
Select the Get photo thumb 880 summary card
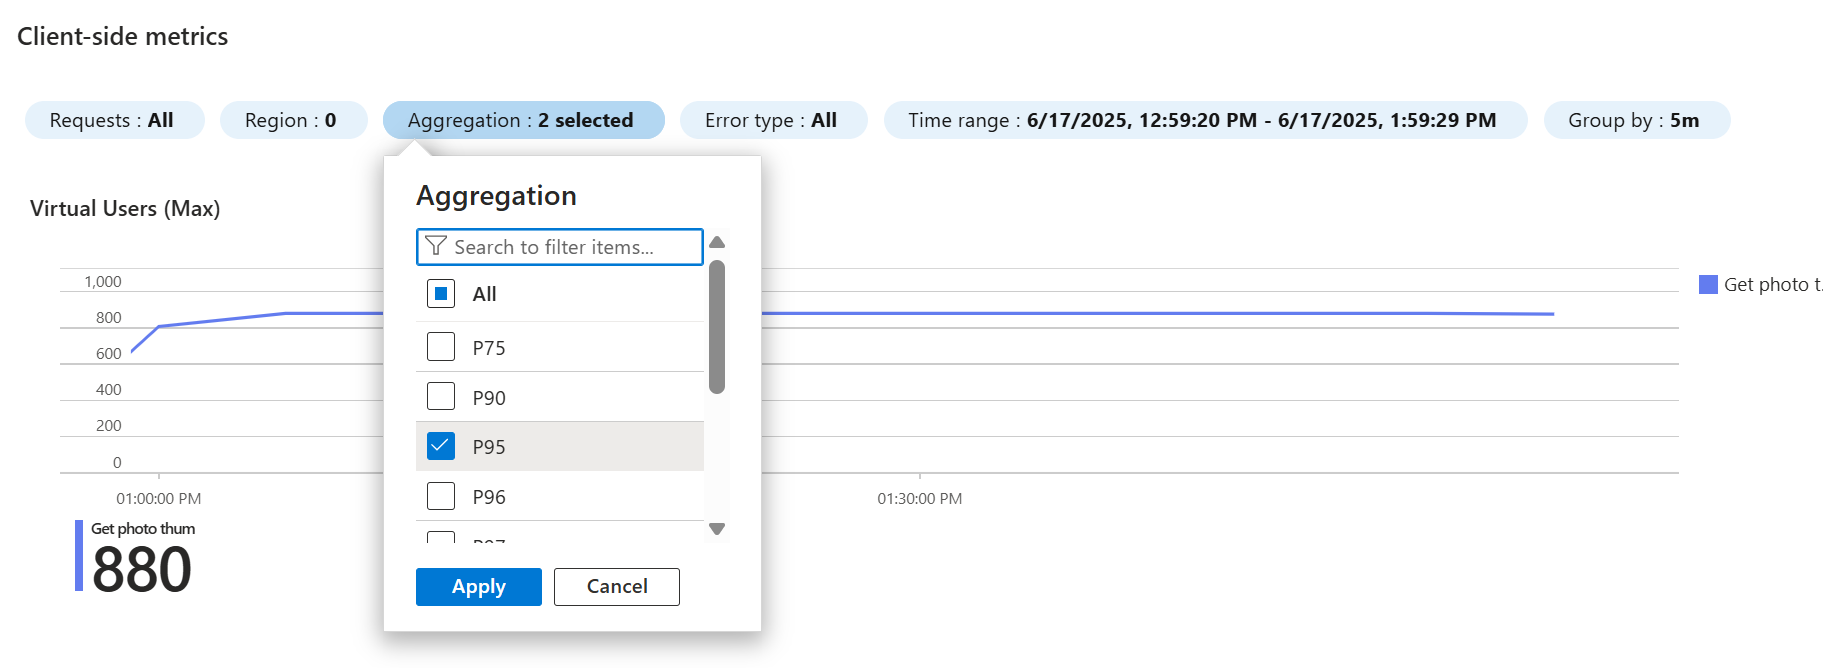coord(140,557)
